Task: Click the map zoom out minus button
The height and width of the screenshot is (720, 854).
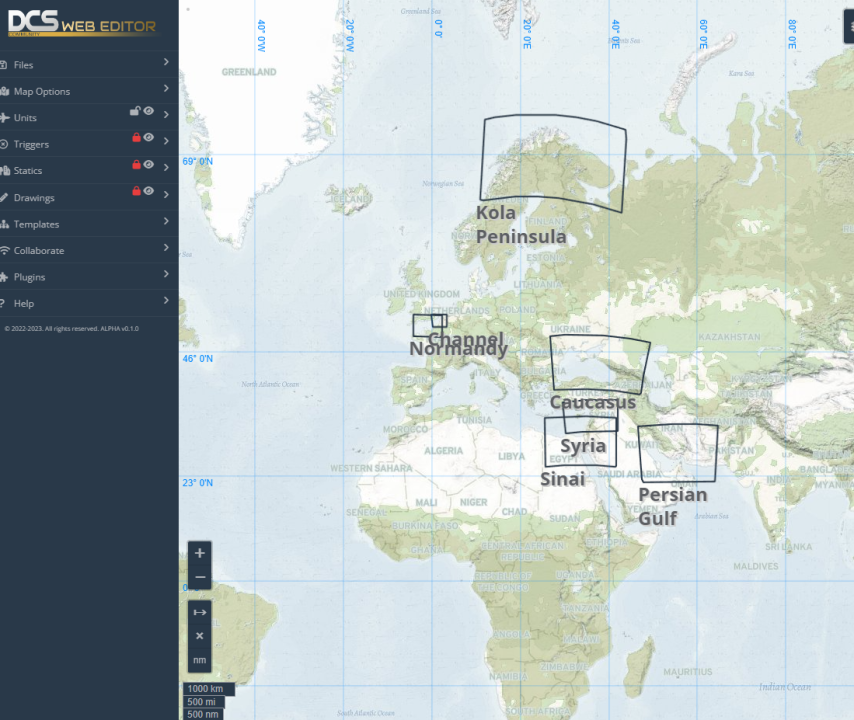Action: pyautogui.click(x=199, y=577)
